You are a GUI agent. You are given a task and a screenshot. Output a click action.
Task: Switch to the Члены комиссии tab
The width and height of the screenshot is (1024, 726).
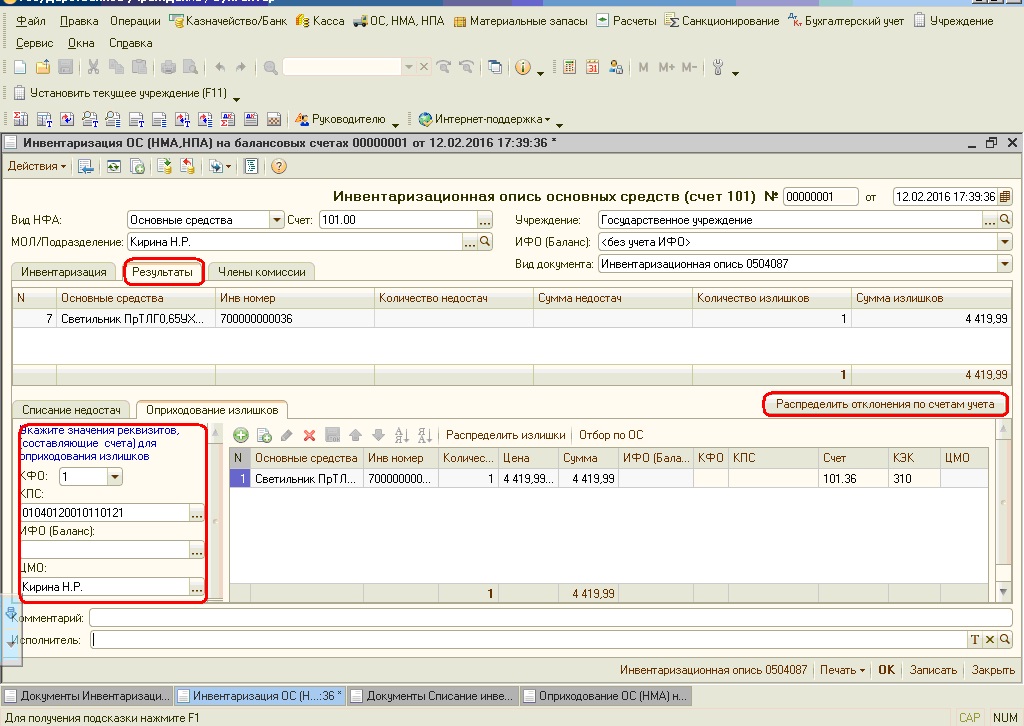[x=262, y=271]
